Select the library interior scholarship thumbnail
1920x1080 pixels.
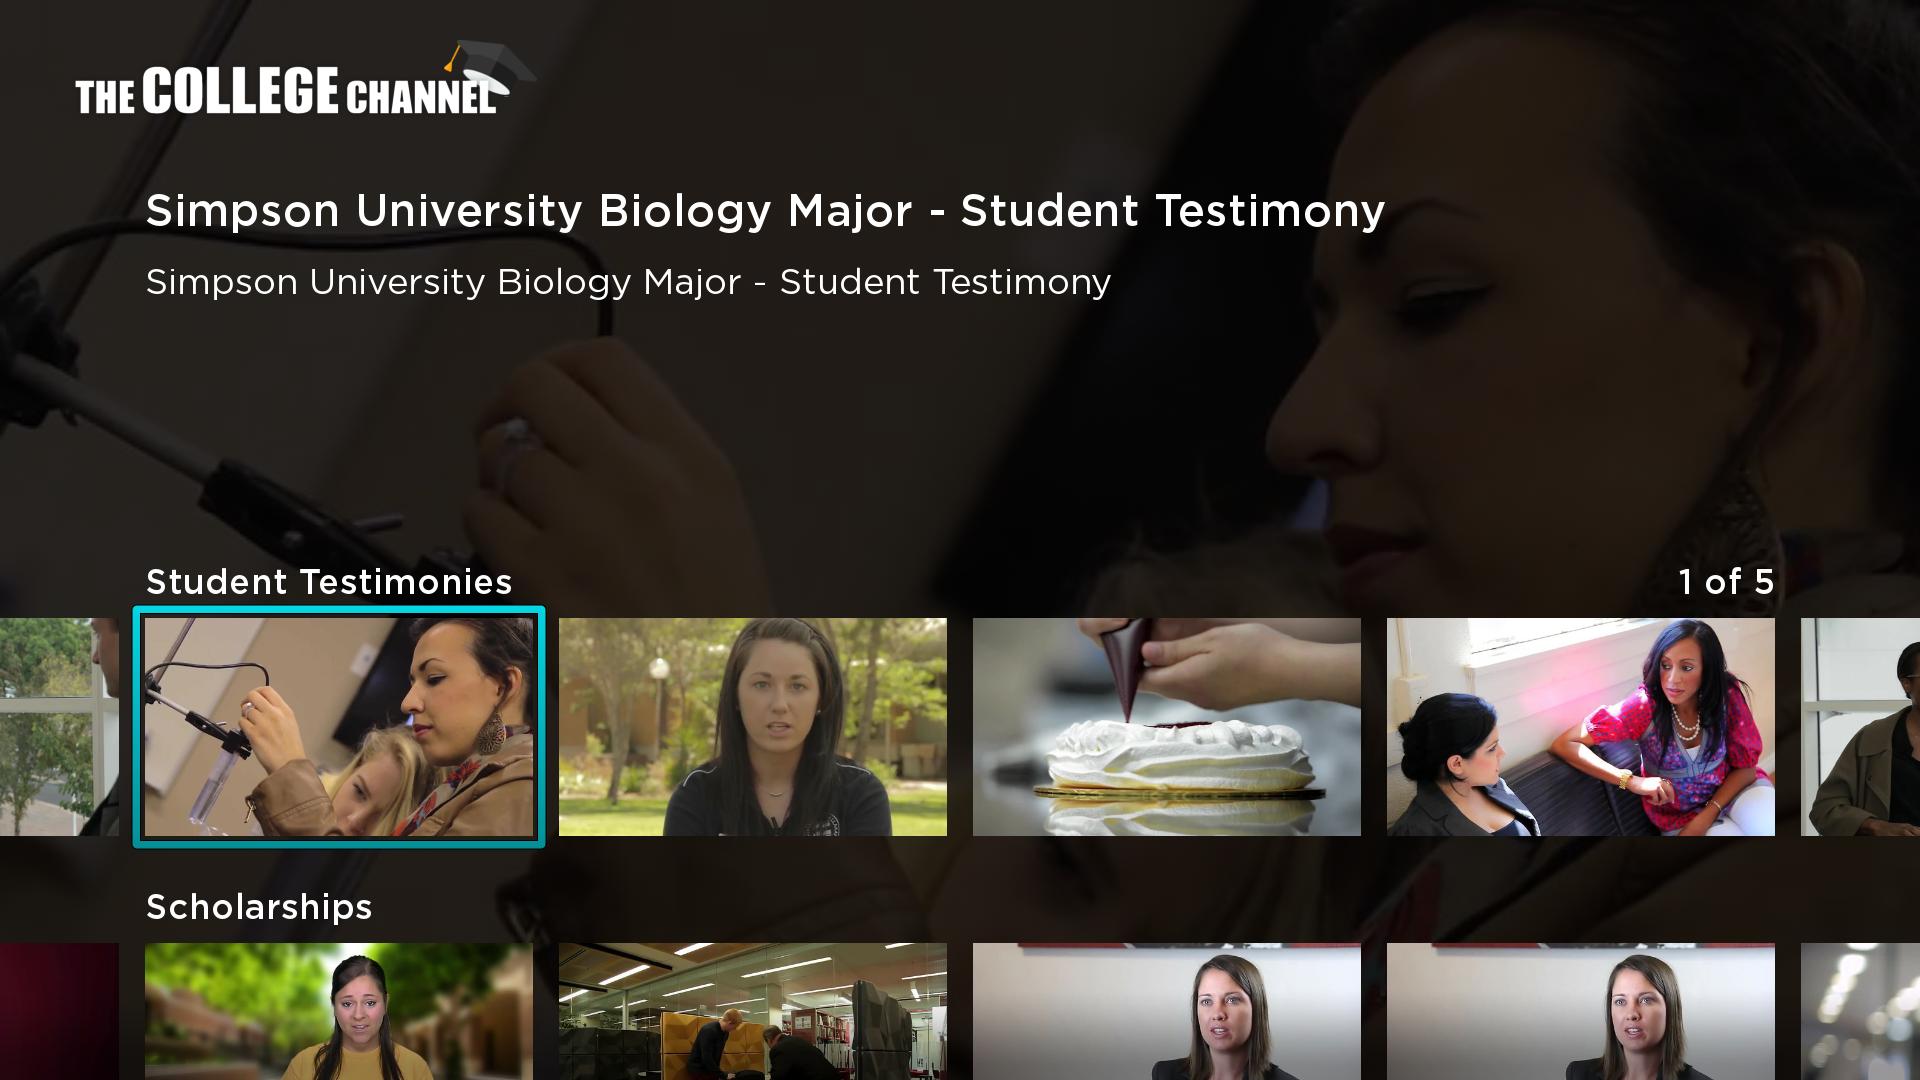[x=753, y=1011]
